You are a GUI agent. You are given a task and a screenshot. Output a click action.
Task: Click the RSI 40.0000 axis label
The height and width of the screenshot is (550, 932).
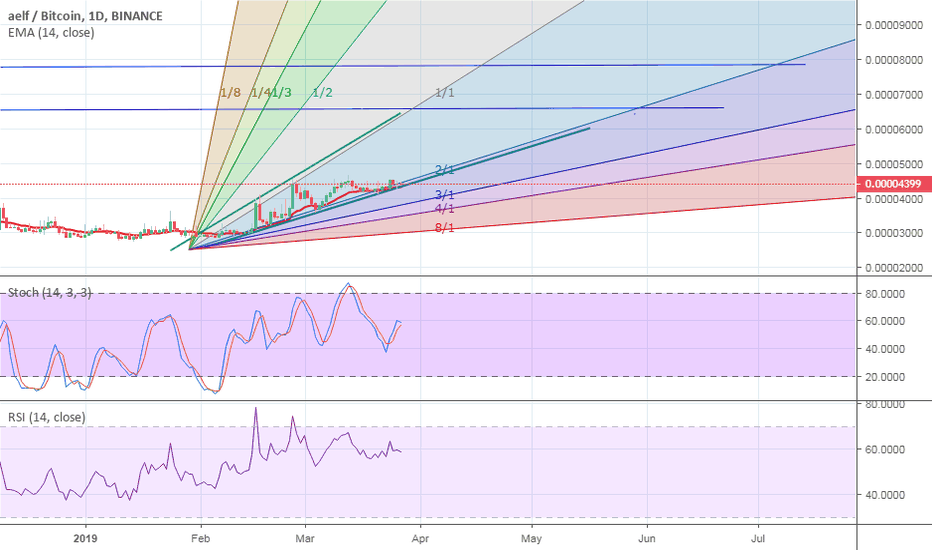coord(885,495)
